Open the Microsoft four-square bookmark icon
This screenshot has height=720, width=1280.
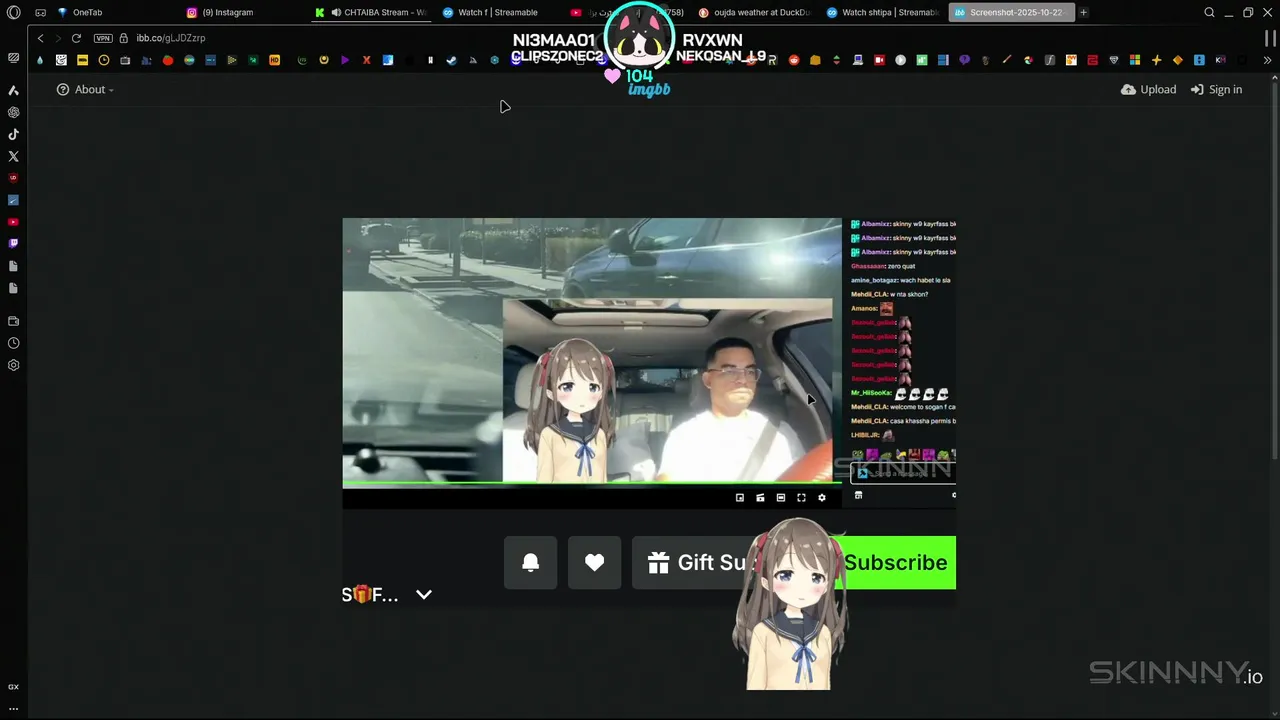point(1135,60)
